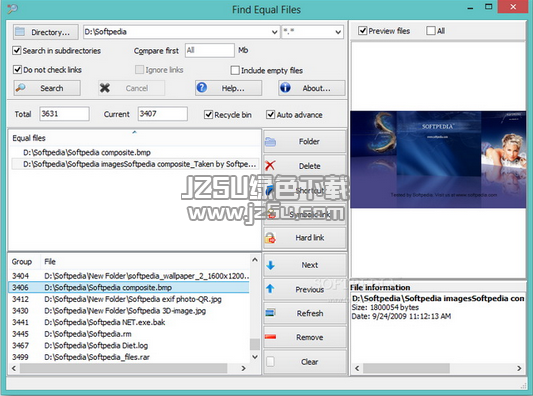
Task: Select group 3406 Softpedia composite.bmp row
Action: 129,287
